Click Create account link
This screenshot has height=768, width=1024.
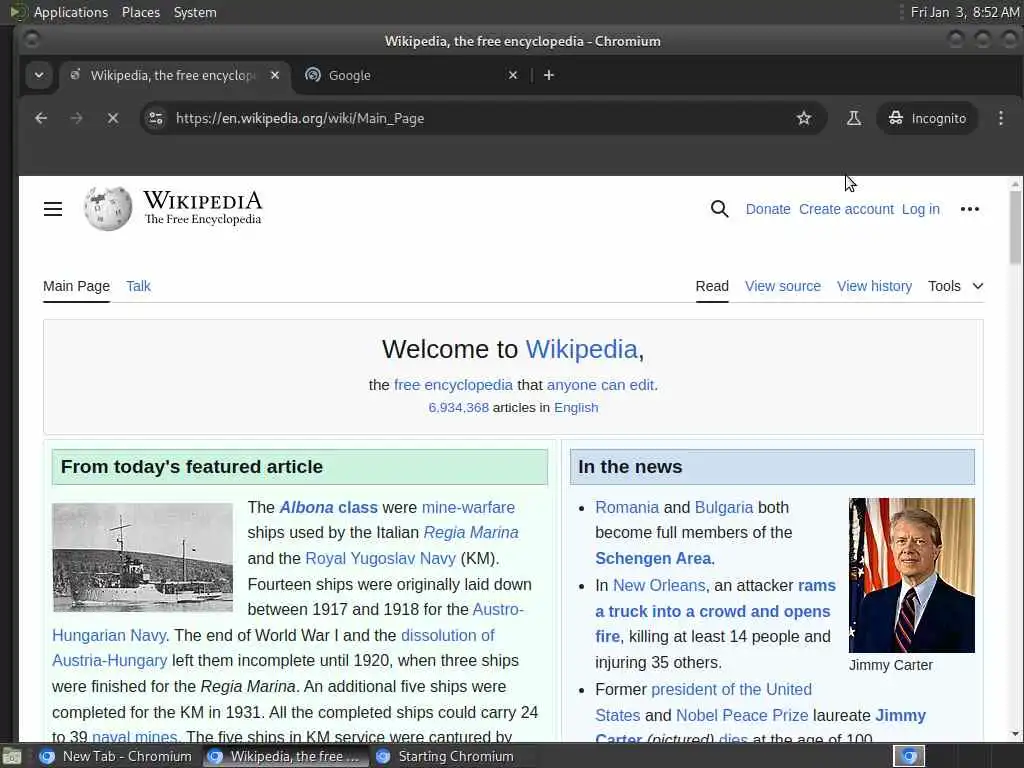click(846, 209)
